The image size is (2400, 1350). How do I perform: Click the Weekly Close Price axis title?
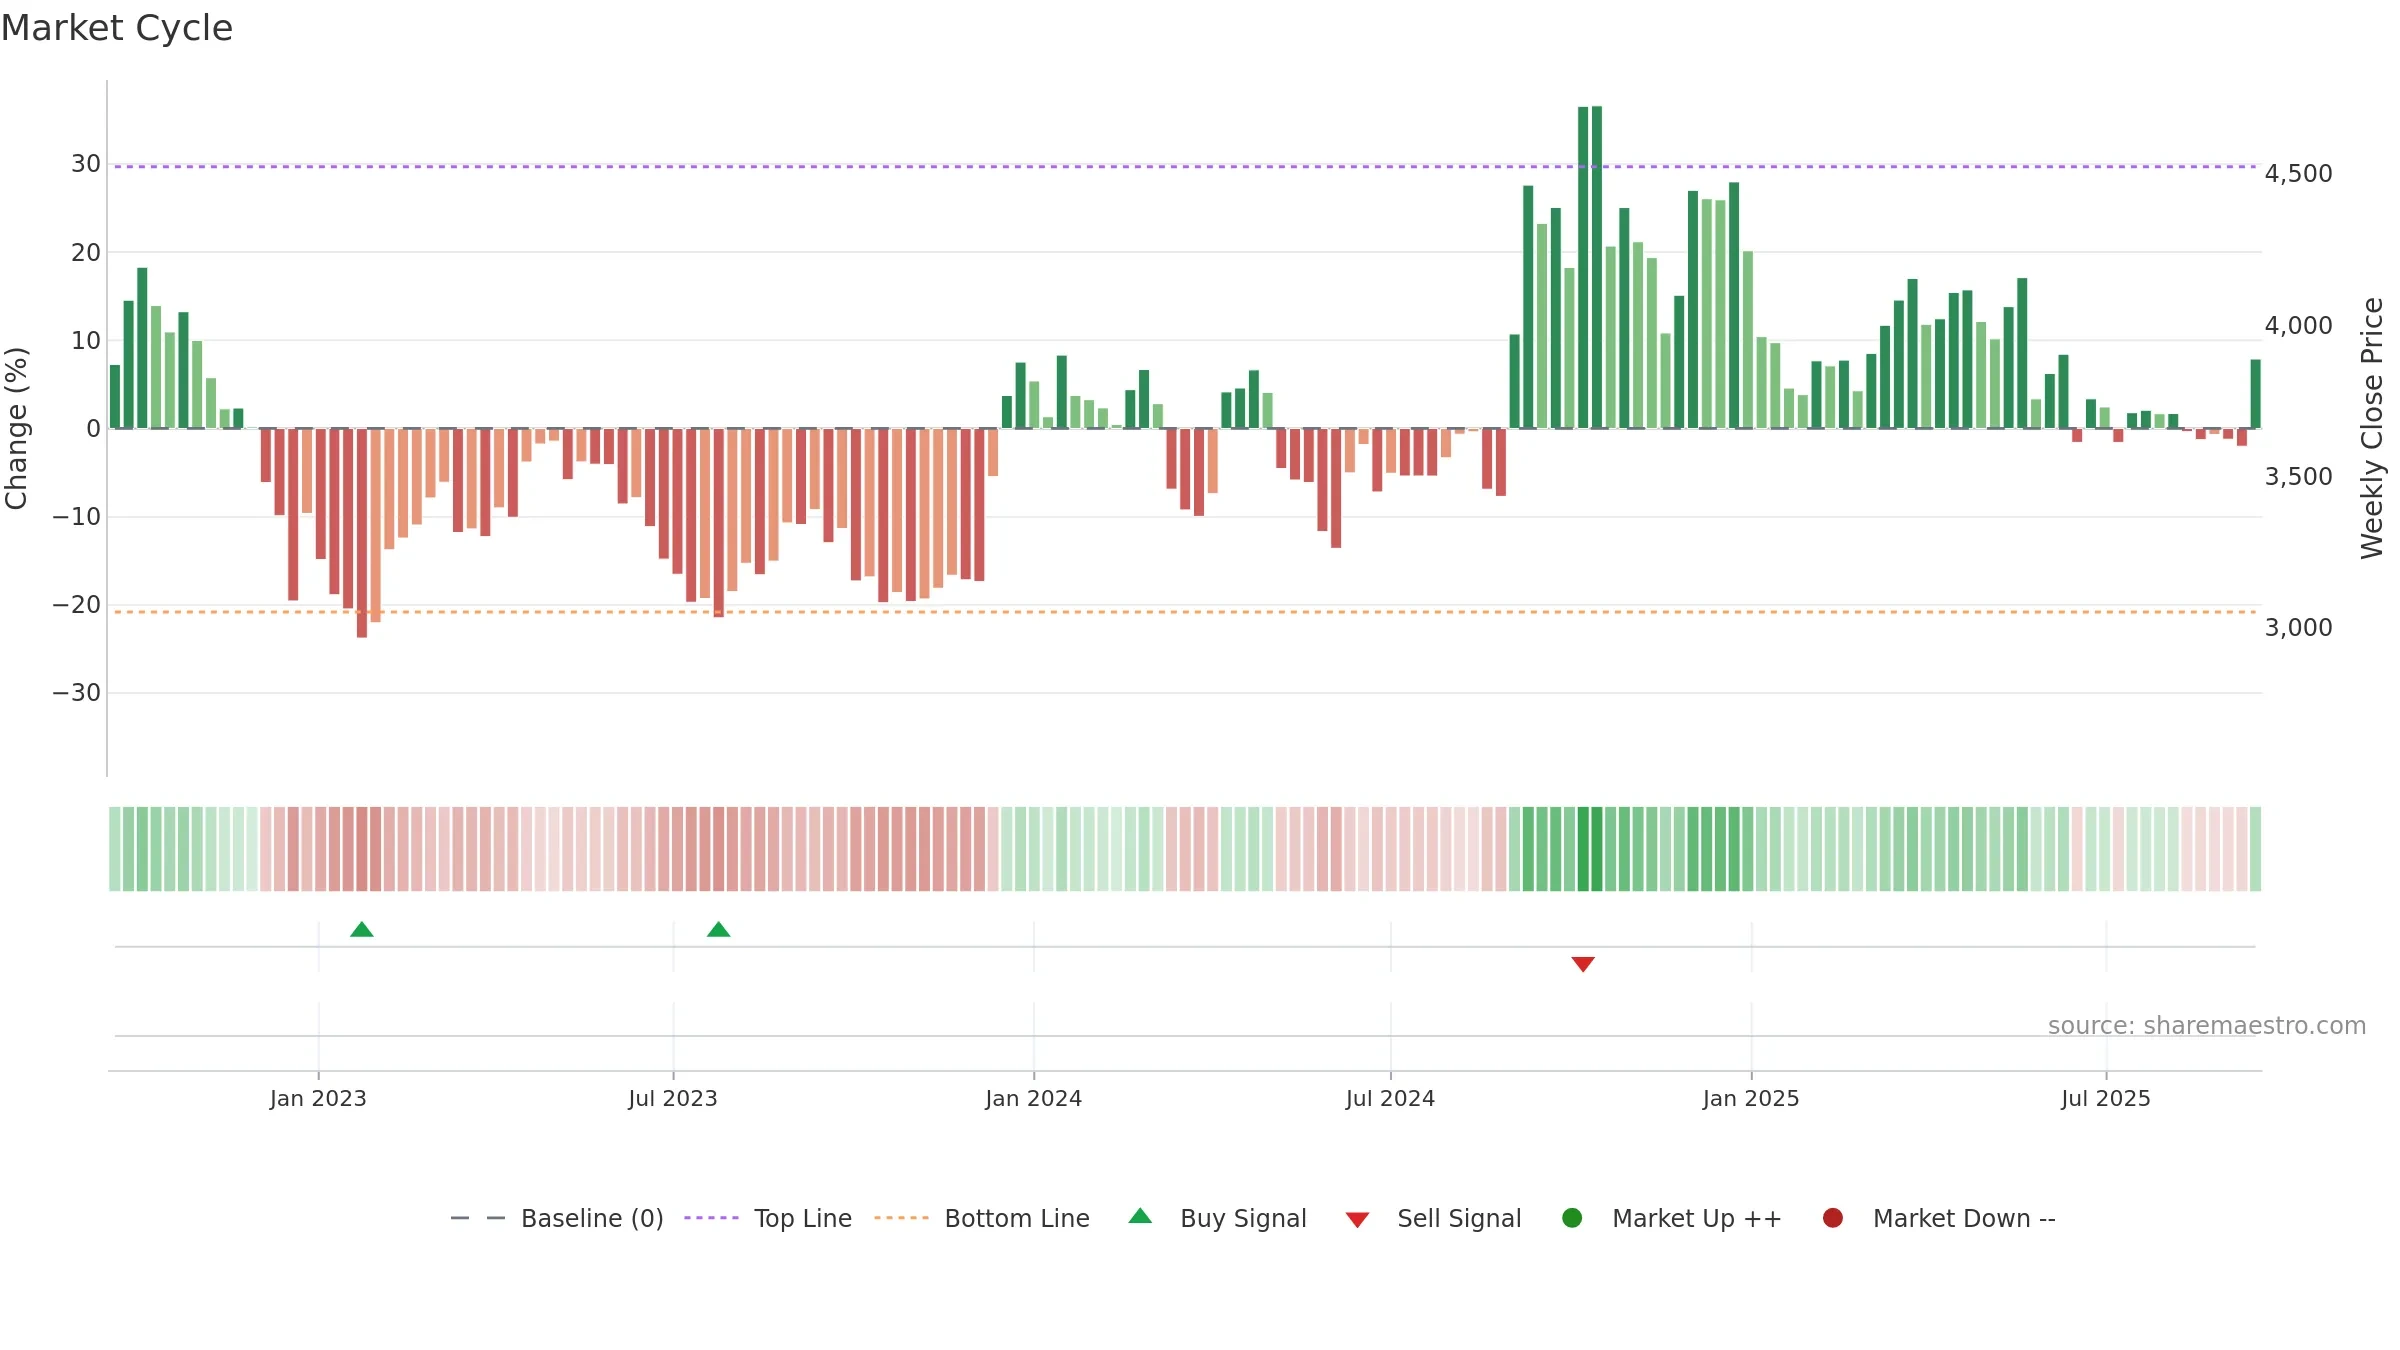click(2372, 428)
